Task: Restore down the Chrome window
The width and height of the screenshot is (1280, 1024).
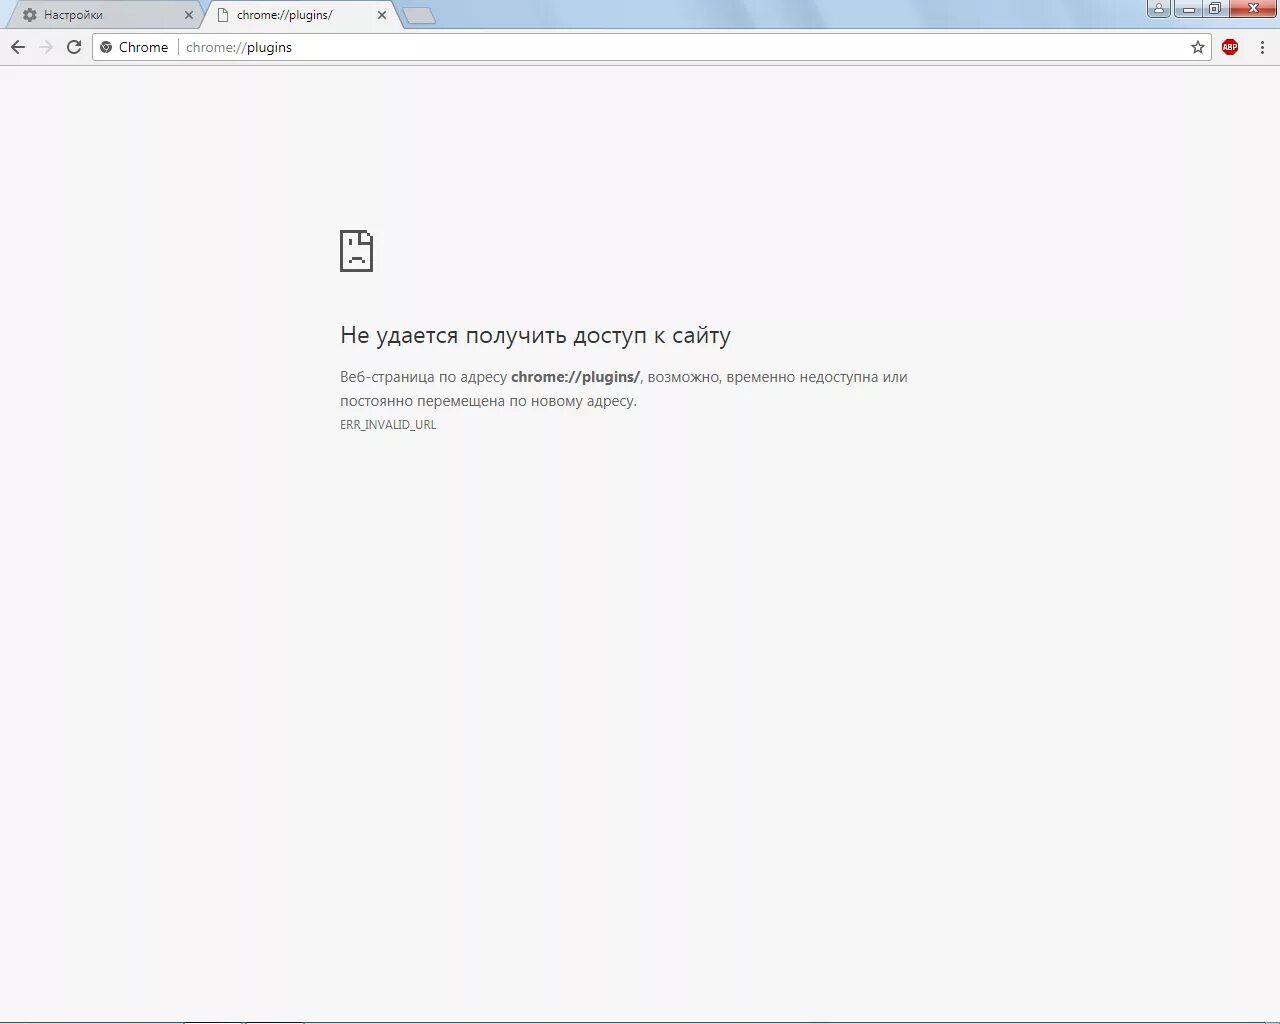Action: point(1215,9)
